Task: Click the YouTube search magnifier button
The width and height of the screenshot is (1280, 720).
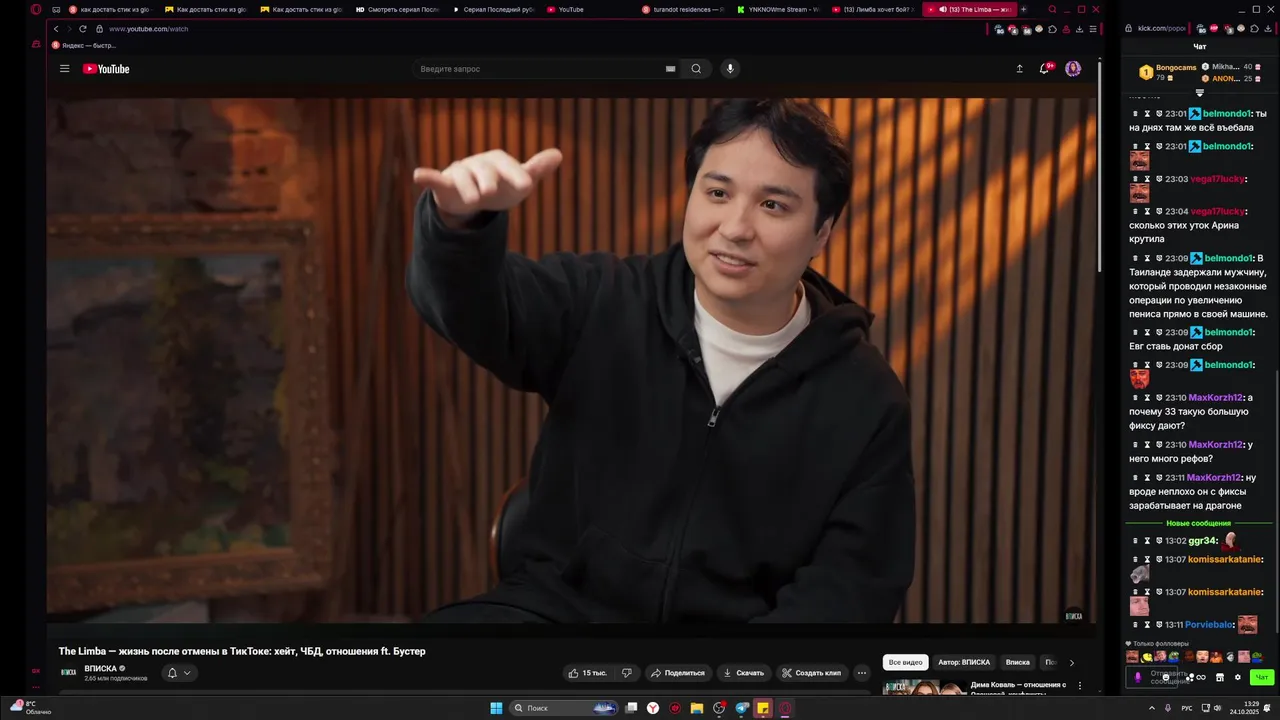Action: click(696, 69)
